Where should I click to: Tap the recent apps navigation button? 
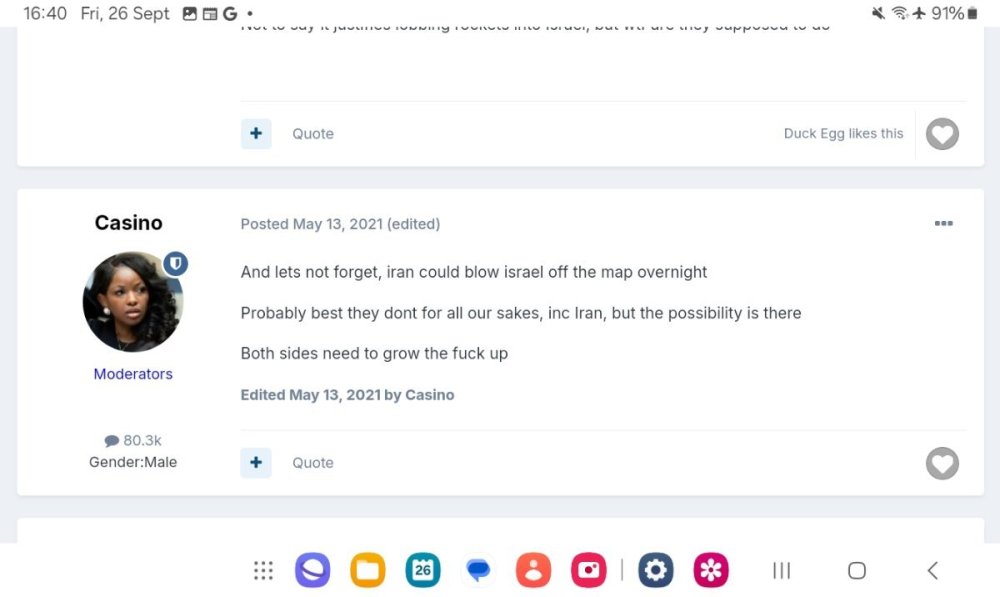[781, 570]
